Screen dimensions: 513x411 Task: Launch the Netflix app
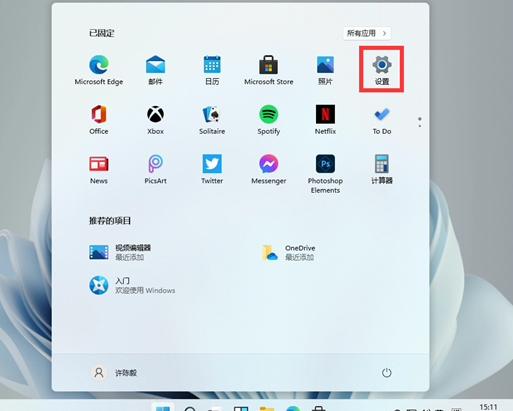325,119
